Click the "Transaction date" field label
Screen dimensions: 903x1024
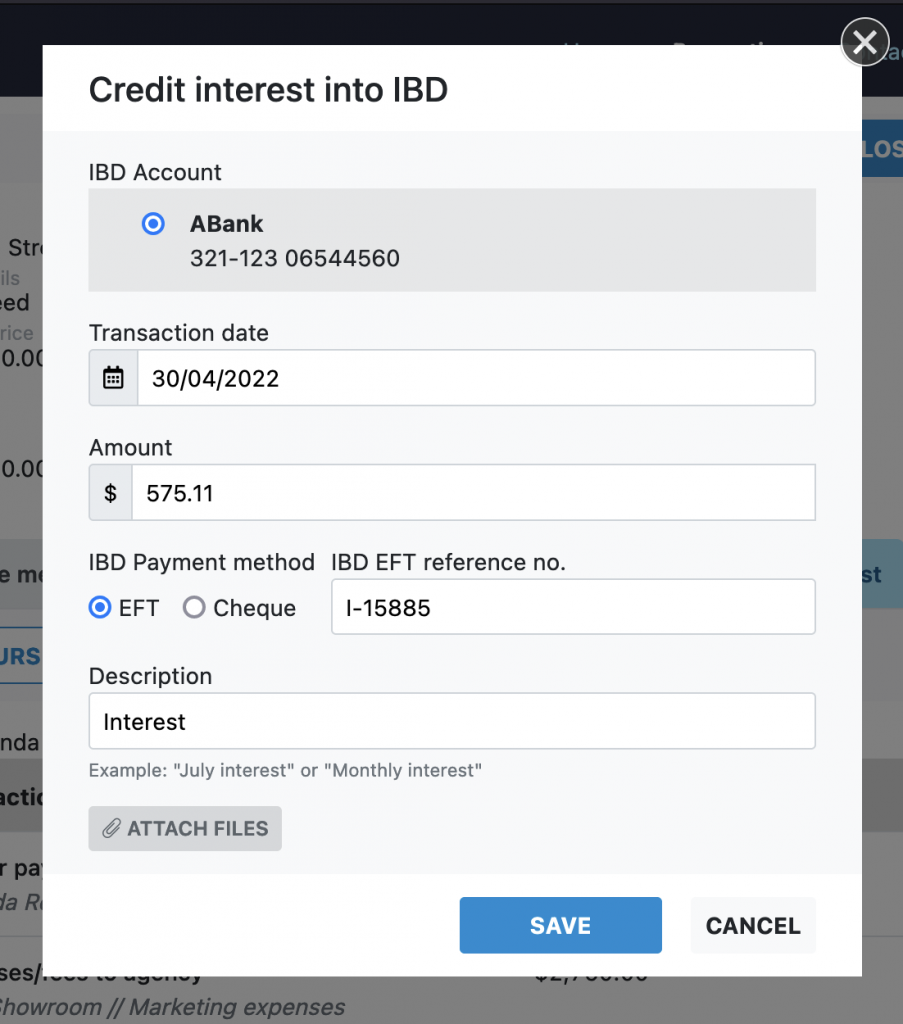pyautogui.click(x=179, y=333)
